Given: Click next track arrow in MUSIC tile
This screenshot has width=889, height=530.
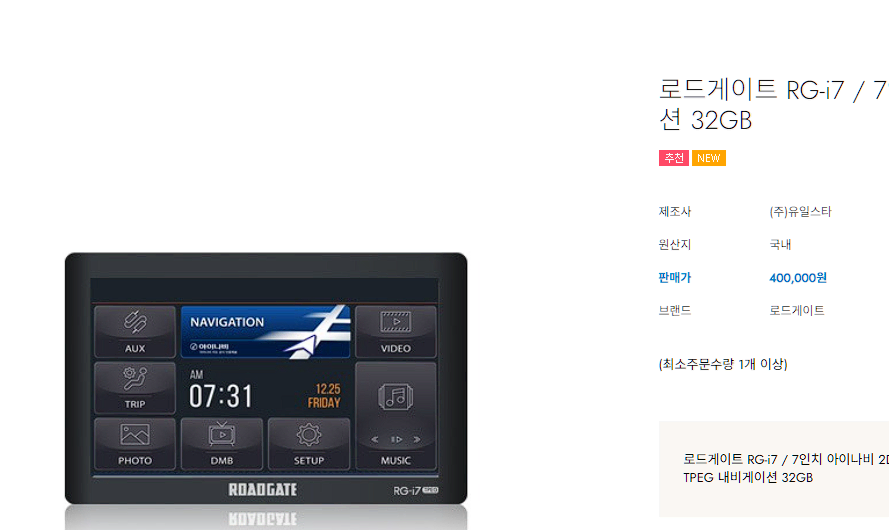Looking at the screenshot, I should 417,439.
